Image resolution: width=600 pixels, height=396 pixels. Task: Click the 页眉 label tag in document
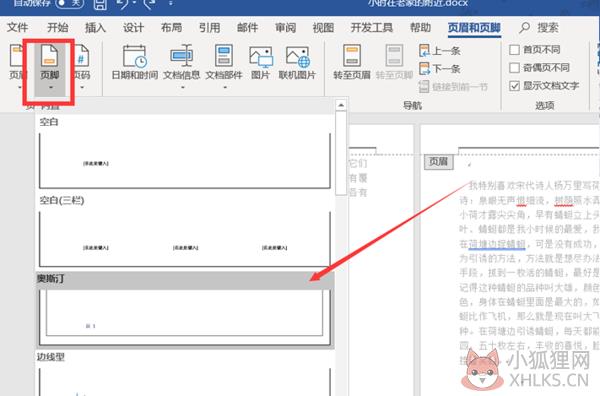(439, 162)
